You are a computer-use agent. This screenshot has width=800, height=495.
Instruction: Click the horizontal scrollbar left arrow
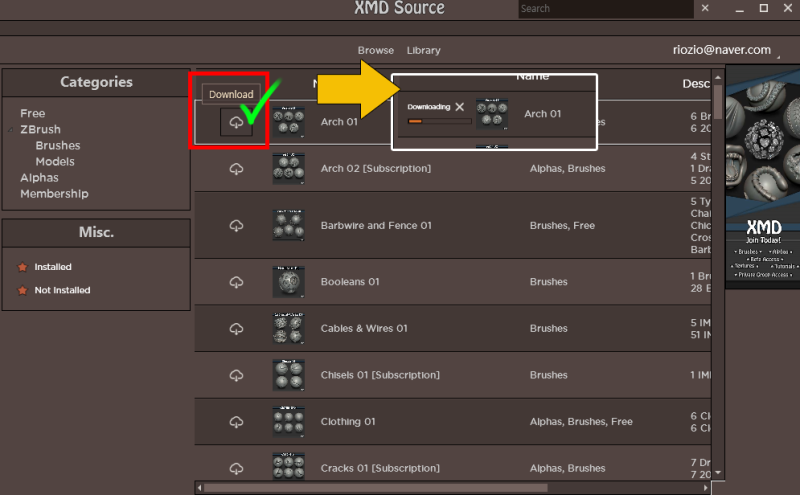click(199, 488)
